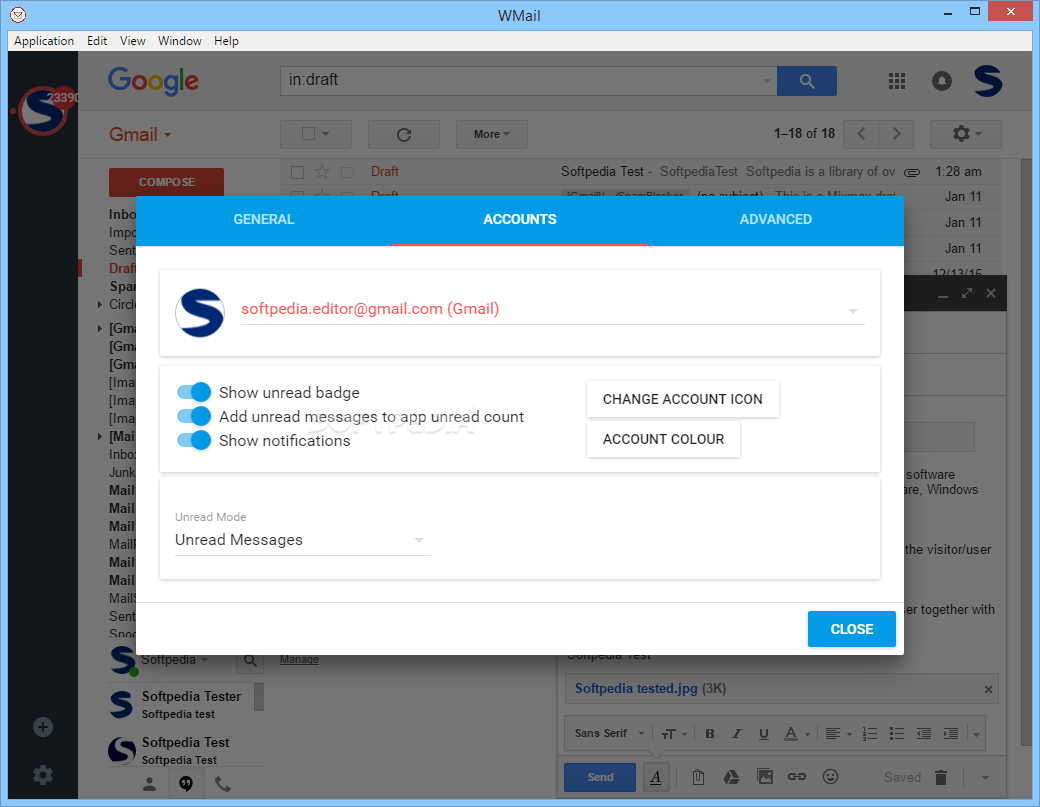Insert a link in the compose window
Image resolution: width=1040 pixels, height=807 pixels.
[797, 776]
